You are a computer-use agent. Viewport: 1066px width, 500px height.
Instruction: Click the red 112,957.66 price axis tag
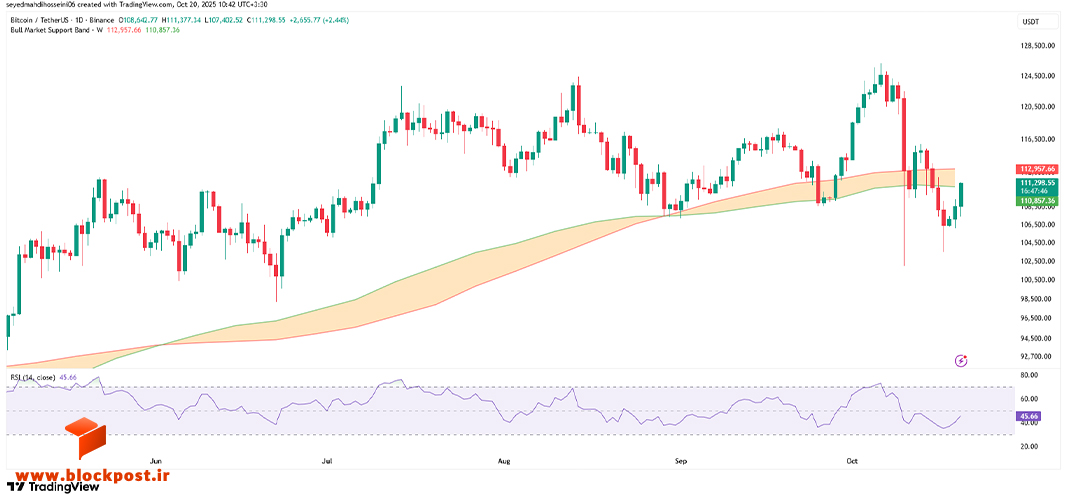pos(1036,169)
